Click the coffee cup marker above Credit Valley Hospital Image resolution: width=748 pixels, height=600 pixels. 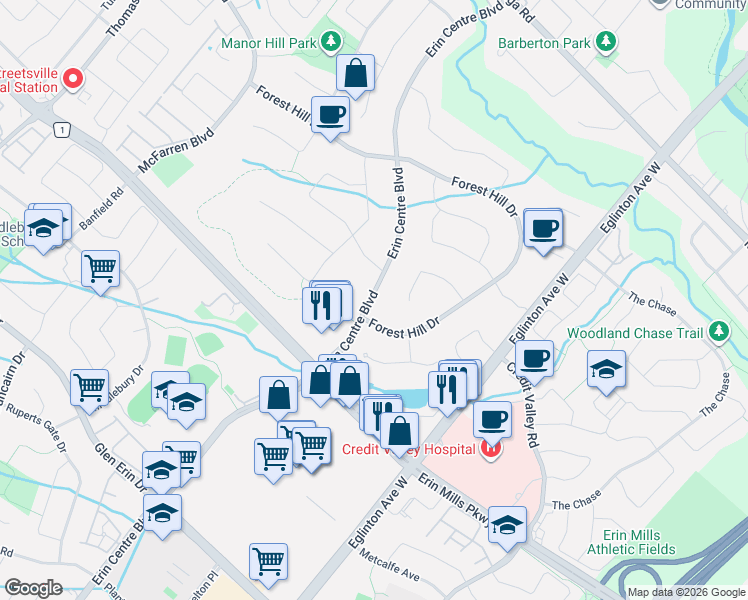[x=492, y=420]
